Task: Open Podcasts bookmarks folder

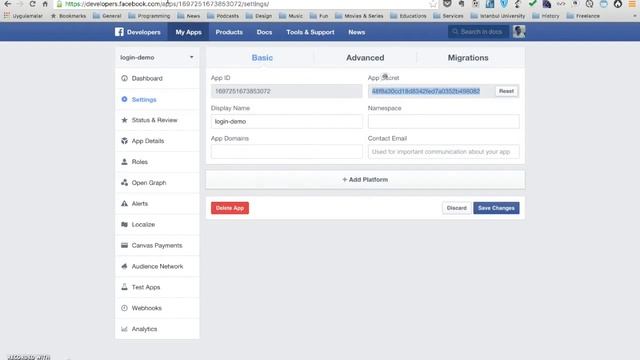Action: tap(223, 16)
